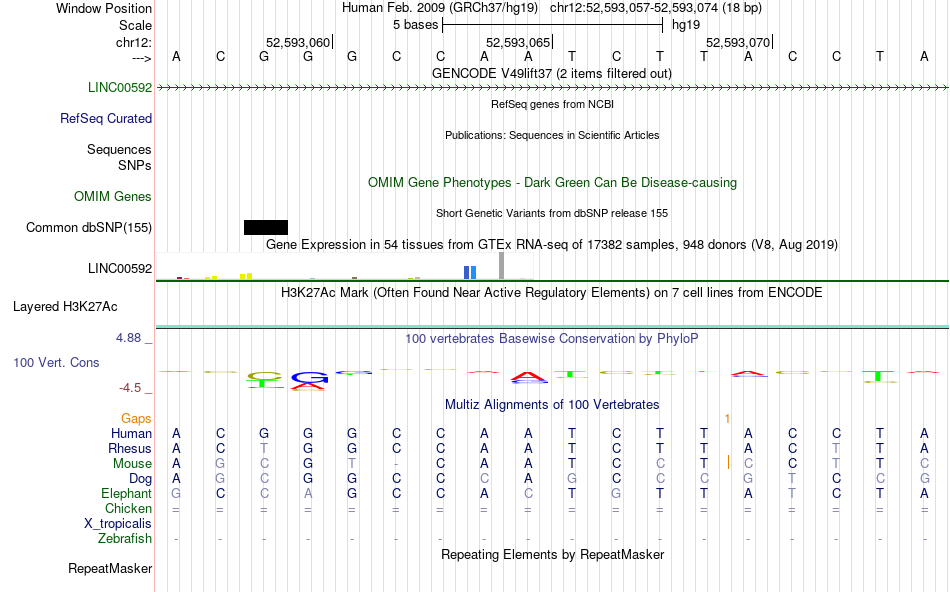
Task: Click Short Genetic Variants from dbSNP title
Action: pyautogui.click(x=552, y=213)
